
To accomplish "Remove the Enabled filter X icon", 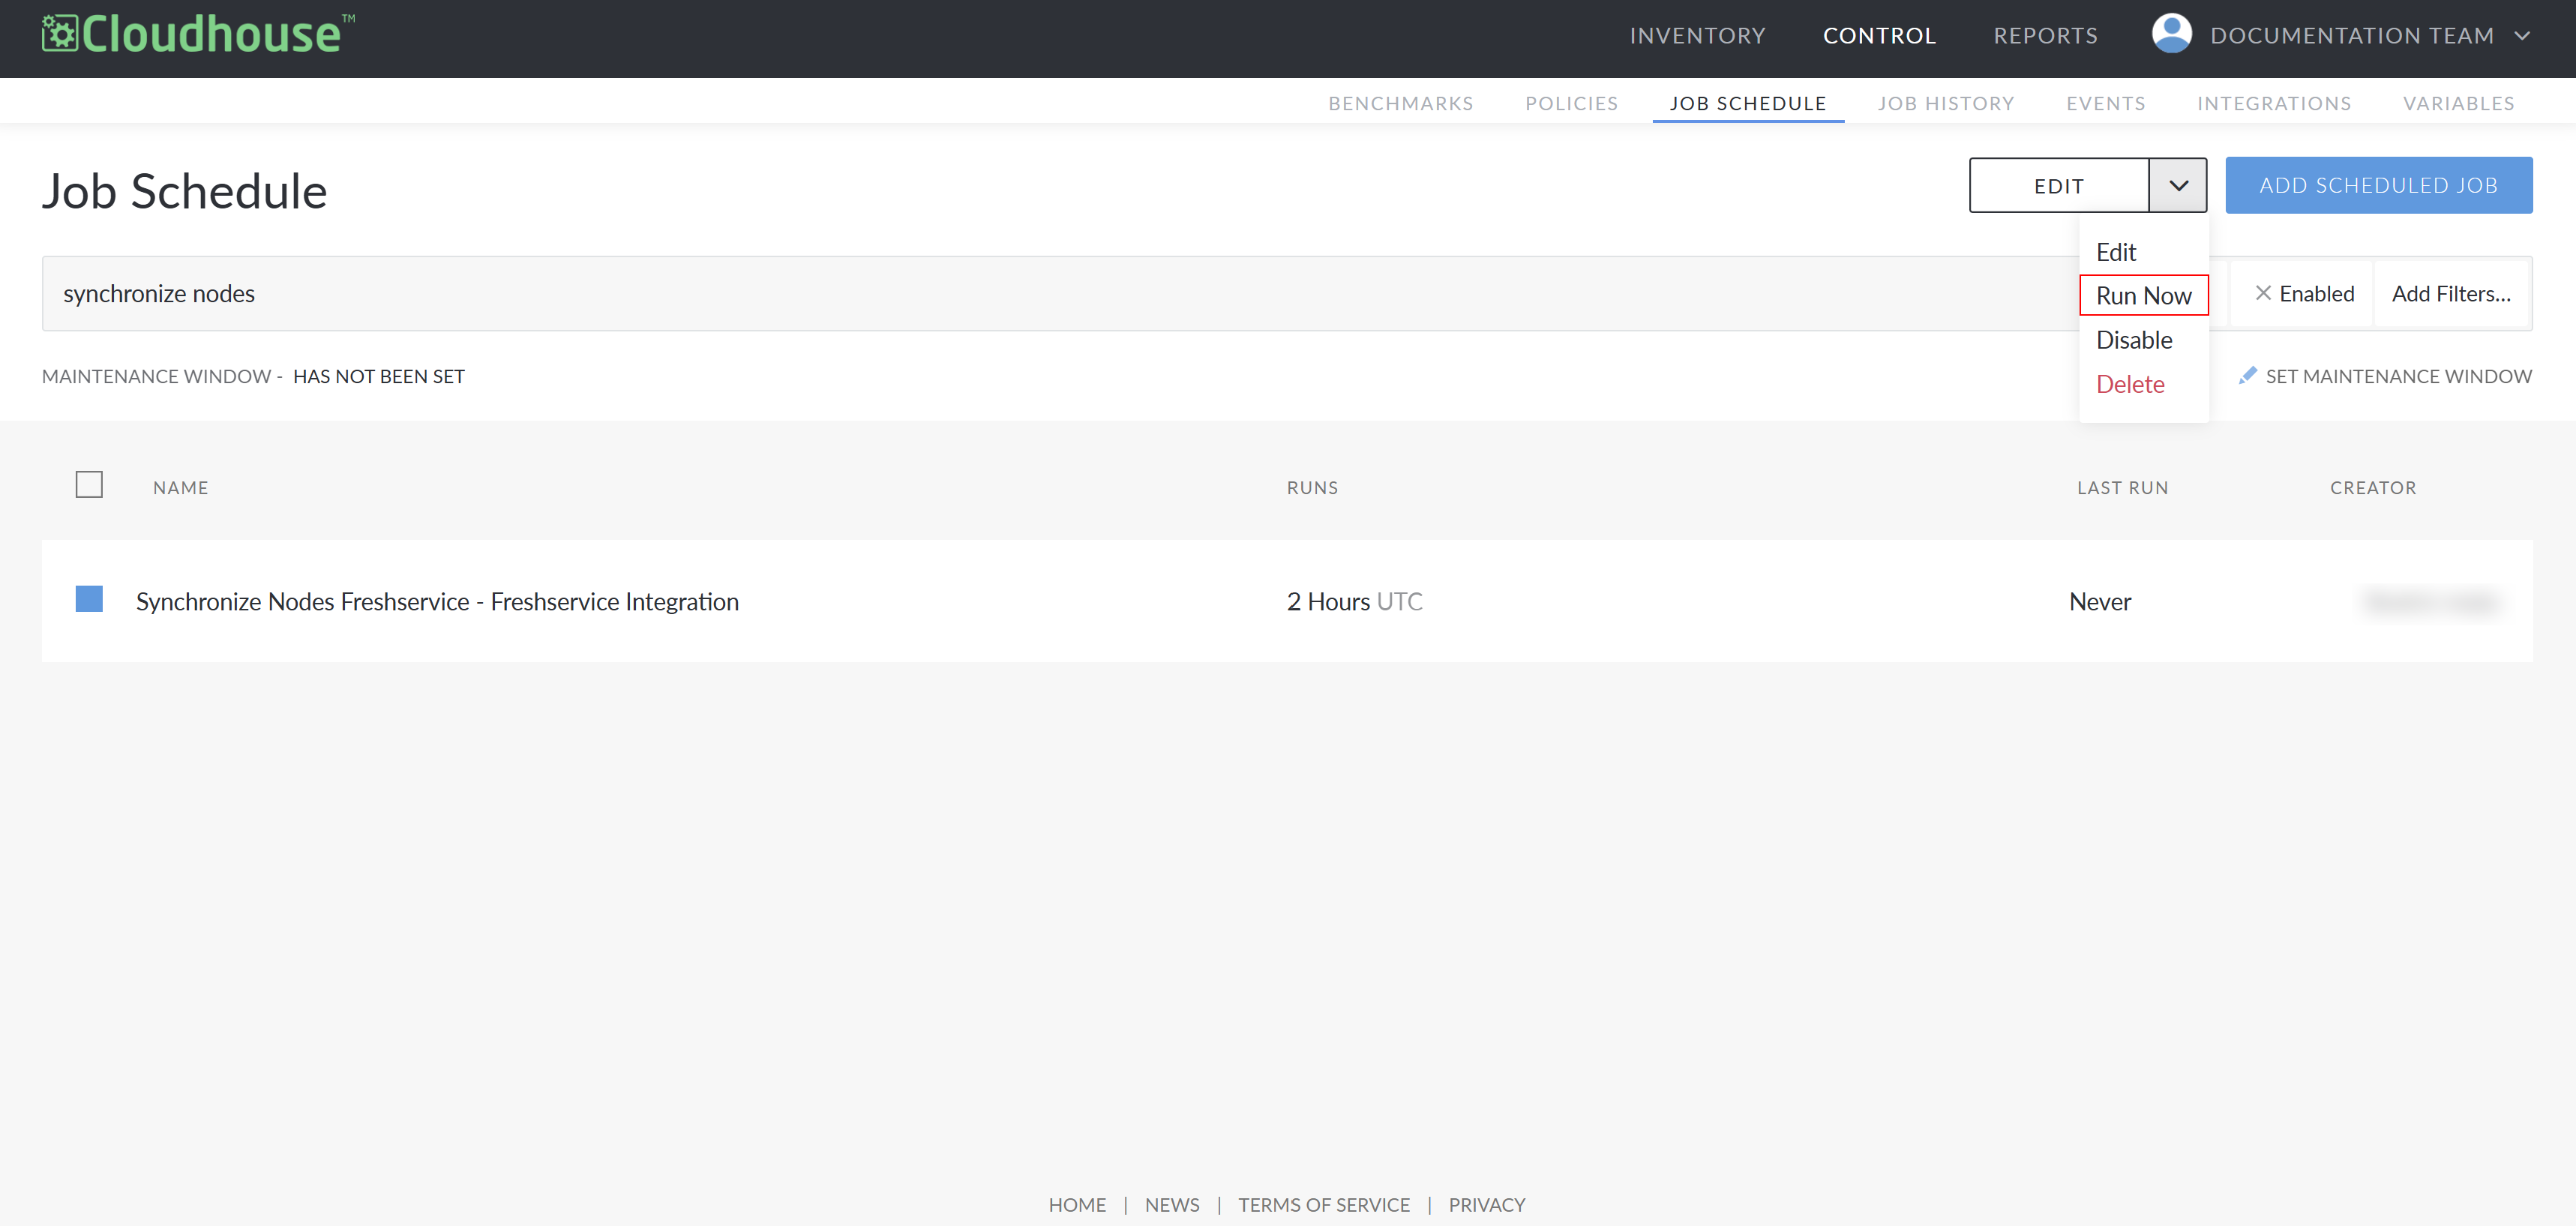I will [2263, 293].
